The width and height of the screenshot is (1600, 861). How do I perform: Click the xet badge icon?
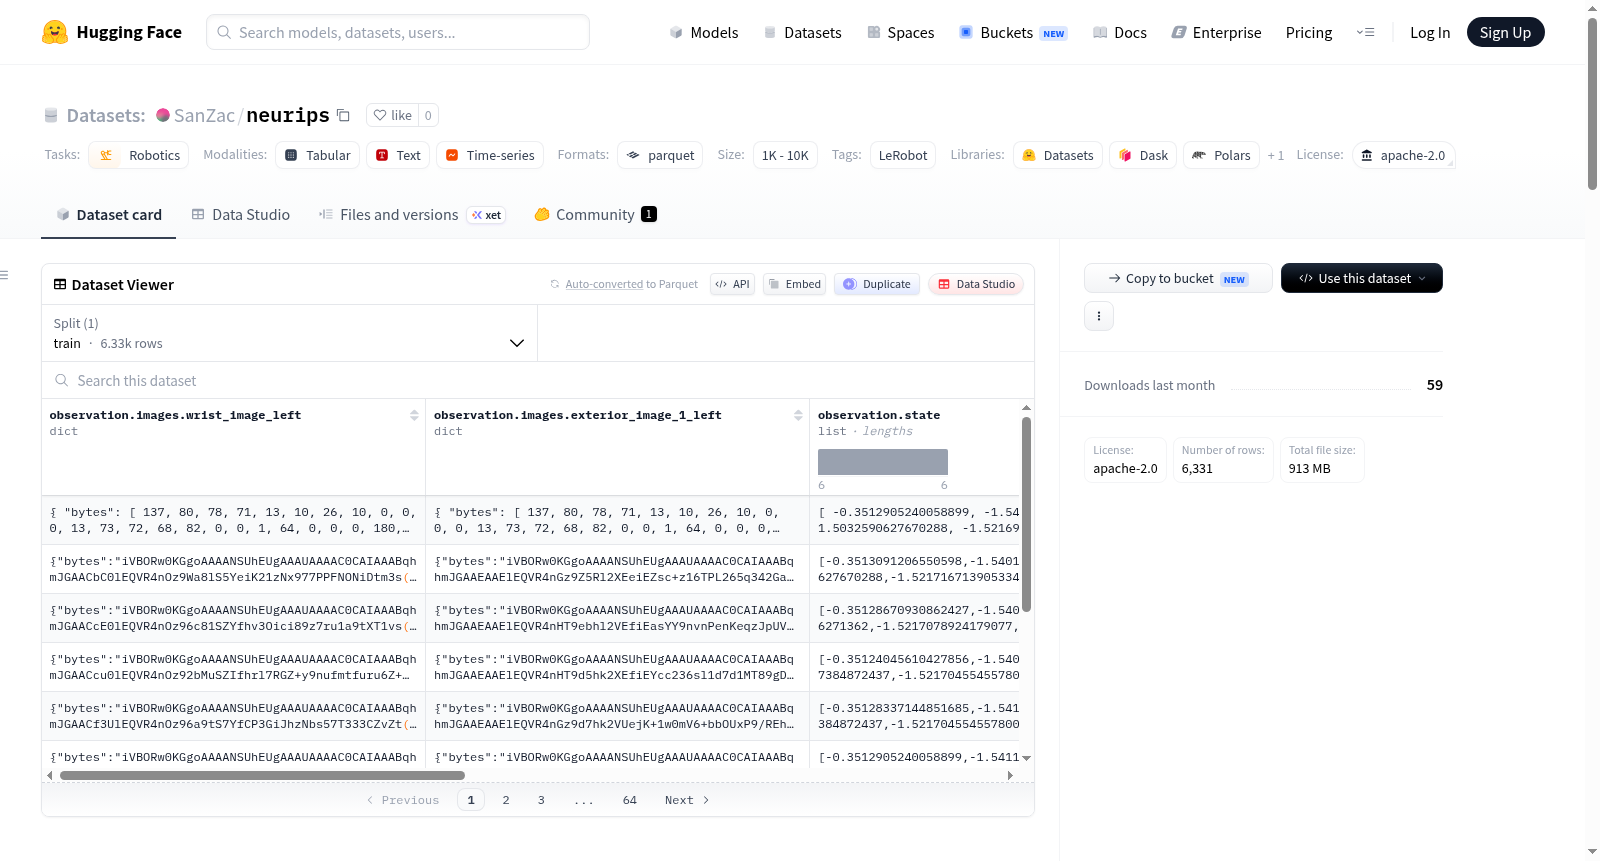click(x=487, y=215)
